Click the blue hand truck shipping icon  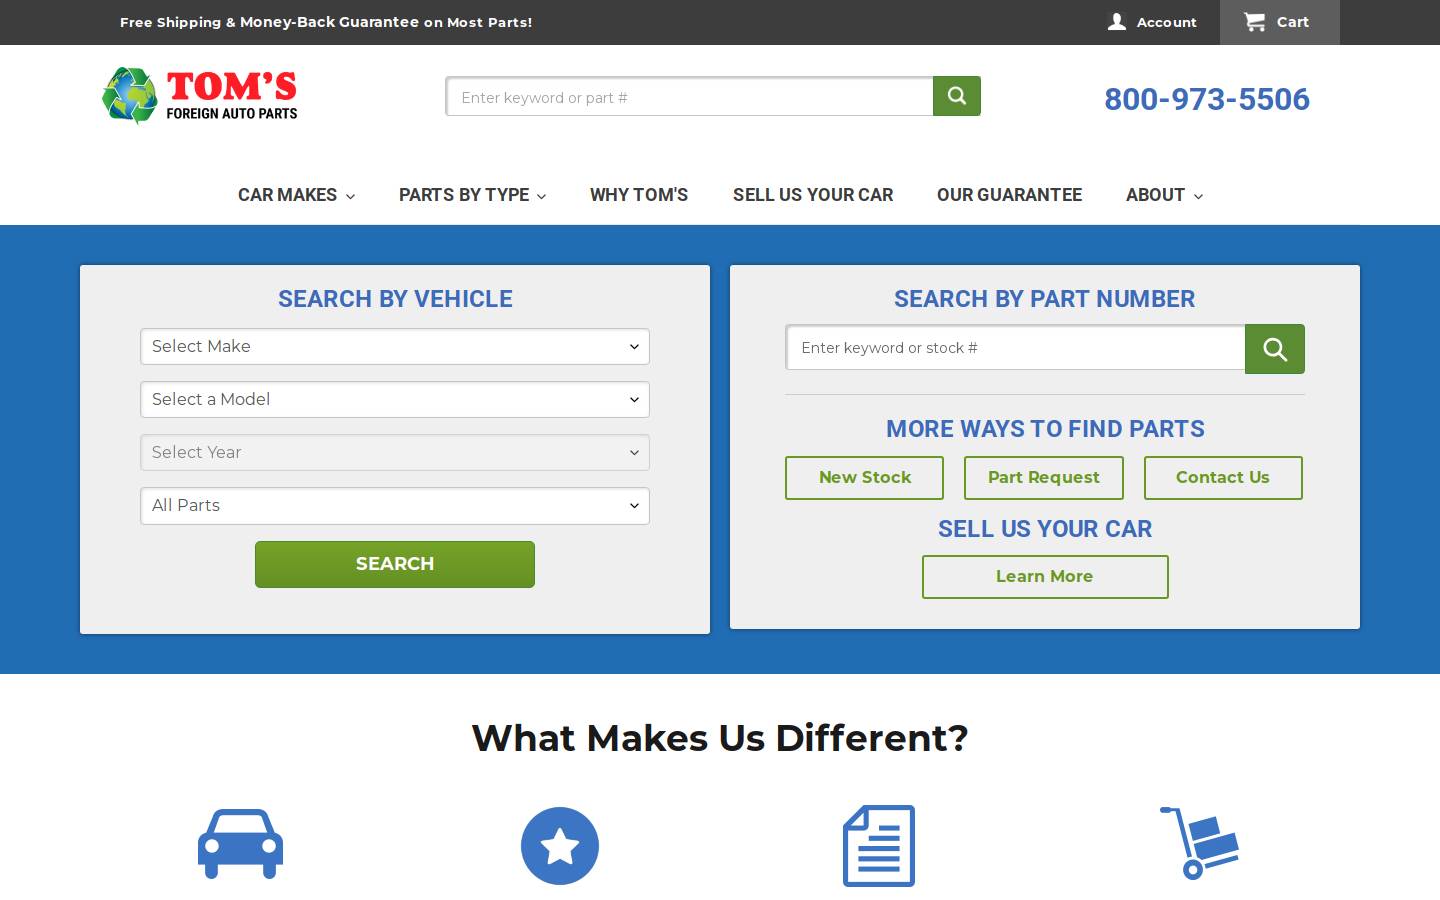[x=1199, y=843]
